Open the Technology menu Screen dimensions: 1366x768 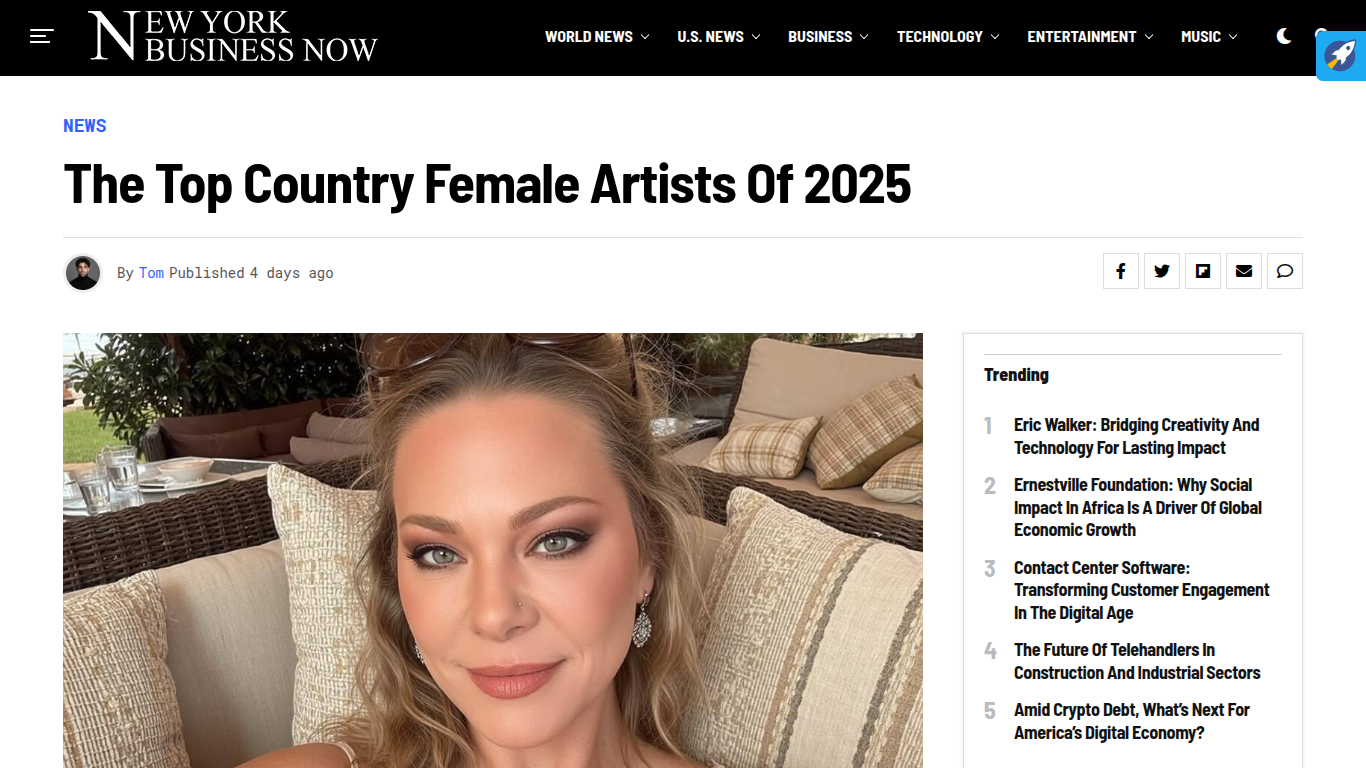[947, 37]
